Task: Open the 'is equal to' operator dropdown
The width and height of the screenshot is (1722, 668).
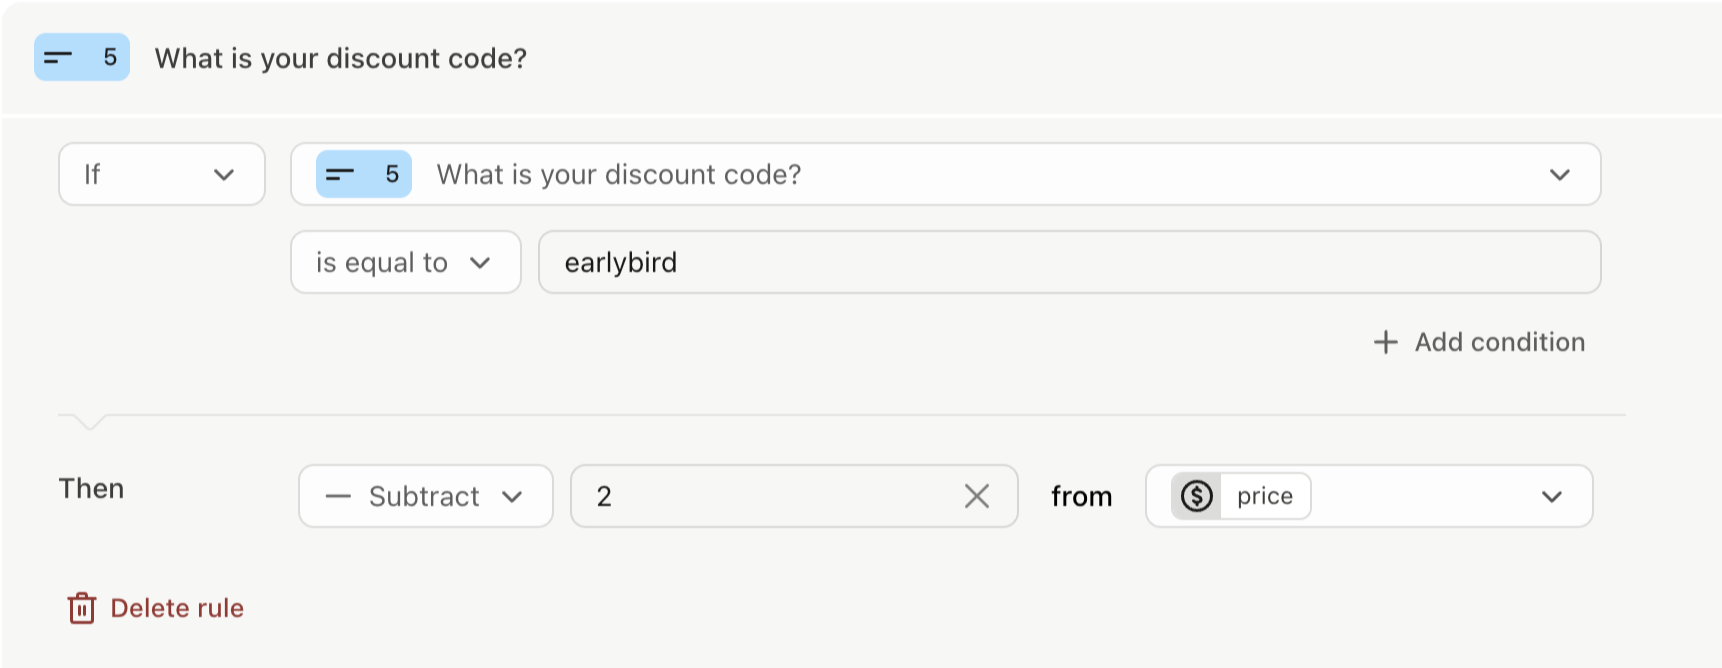Action: pyautogui.click(x=406, y=262)
